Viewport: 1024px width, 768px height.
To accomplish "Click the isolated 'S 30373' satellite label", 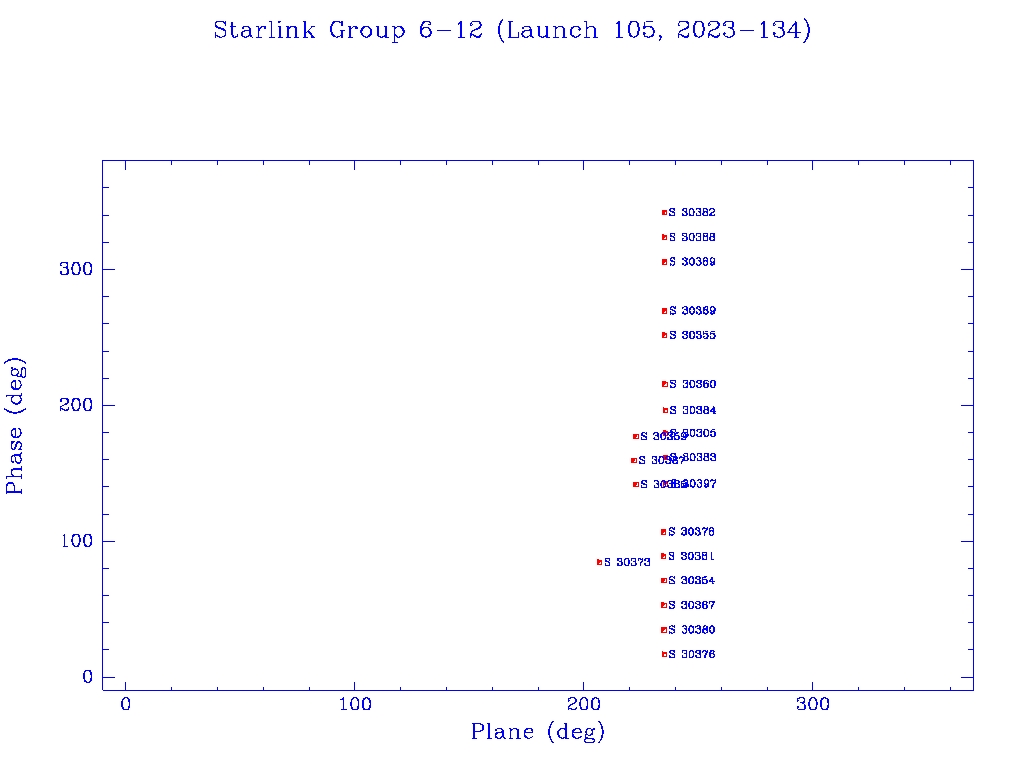I will (627, 562).
